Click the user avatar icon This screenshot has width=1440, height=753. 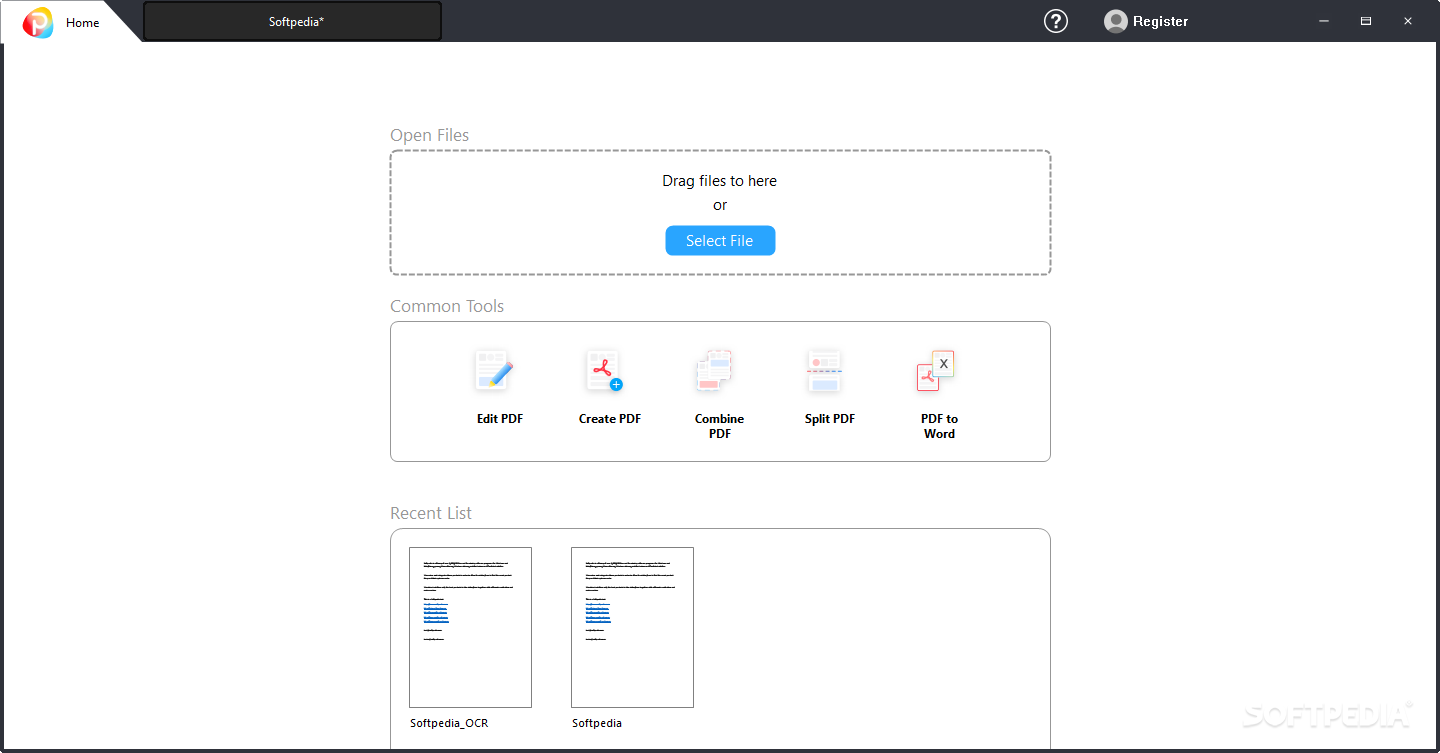point(1115,21)
